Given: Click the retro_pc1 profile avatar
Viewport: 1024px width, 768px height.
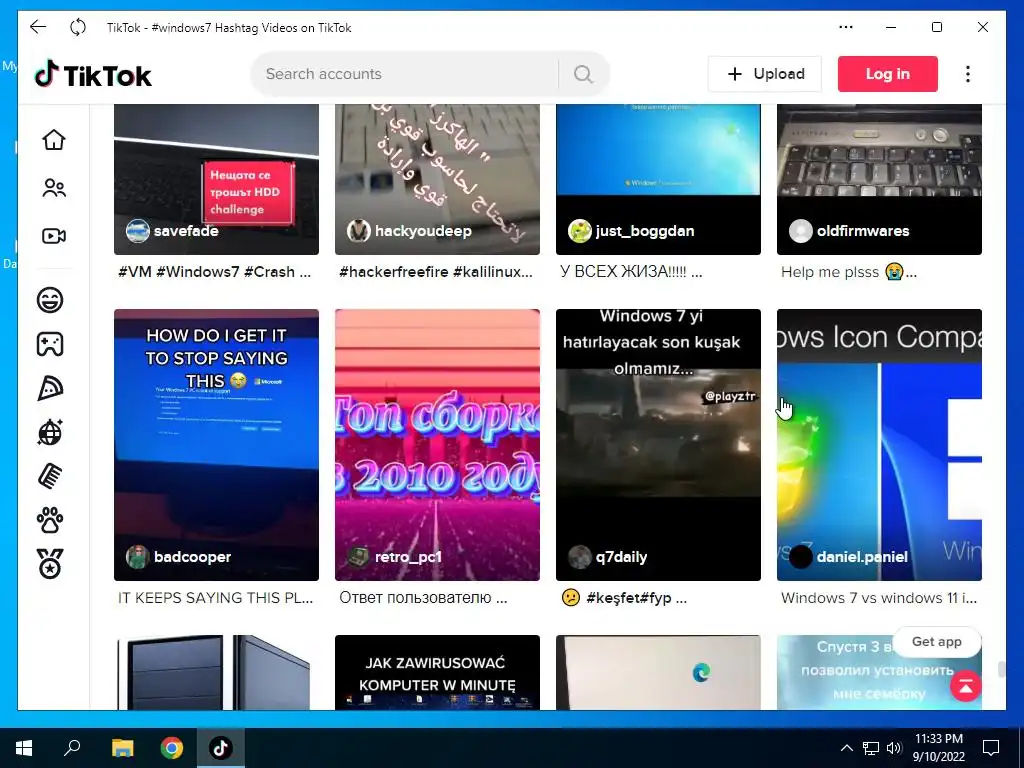Looking at the screenshot, I should [x=359, y=556].
